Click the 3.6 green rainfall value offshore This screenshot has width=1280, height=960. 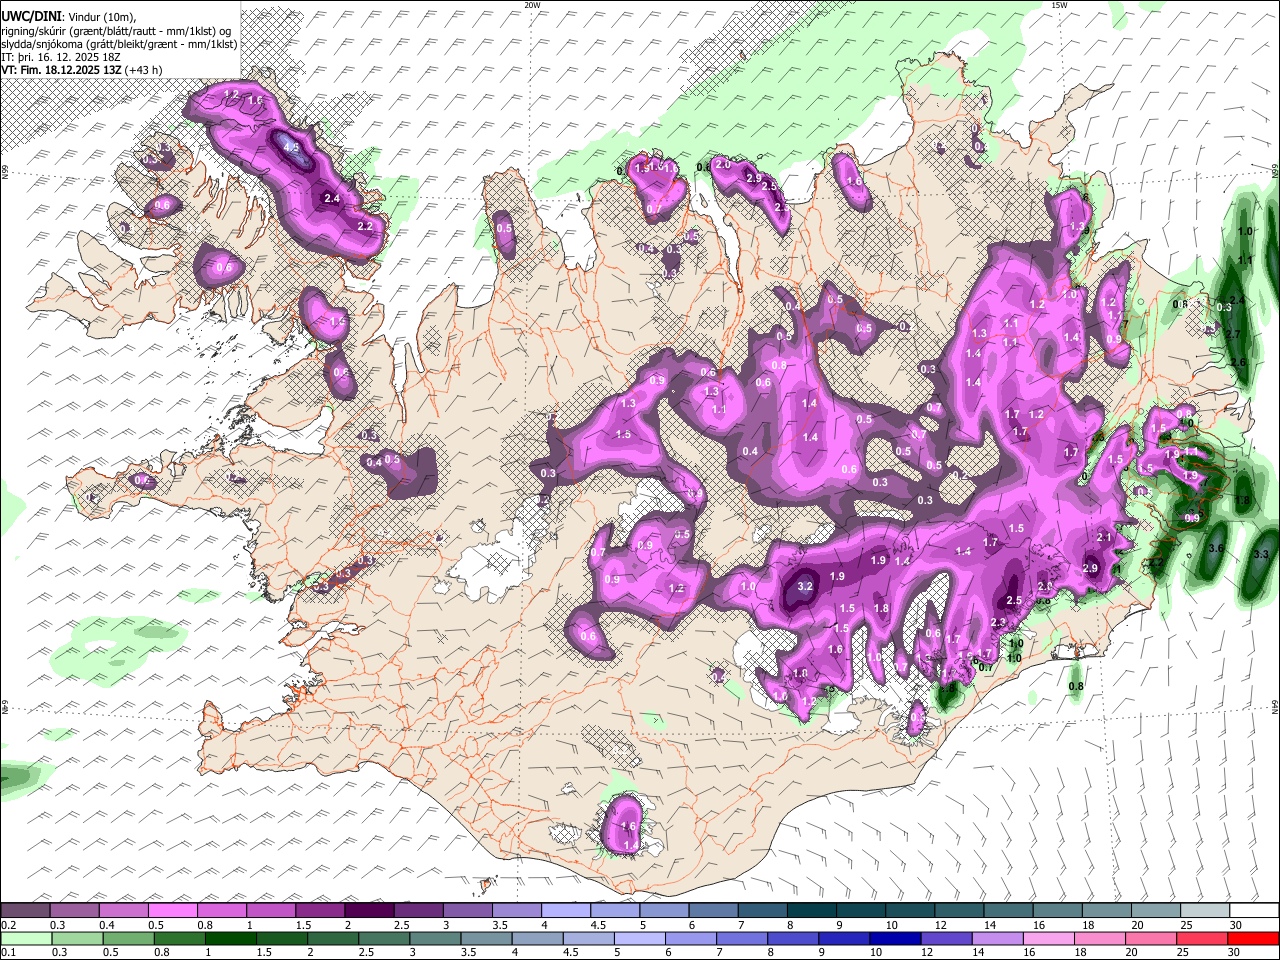pos(1216,548)
